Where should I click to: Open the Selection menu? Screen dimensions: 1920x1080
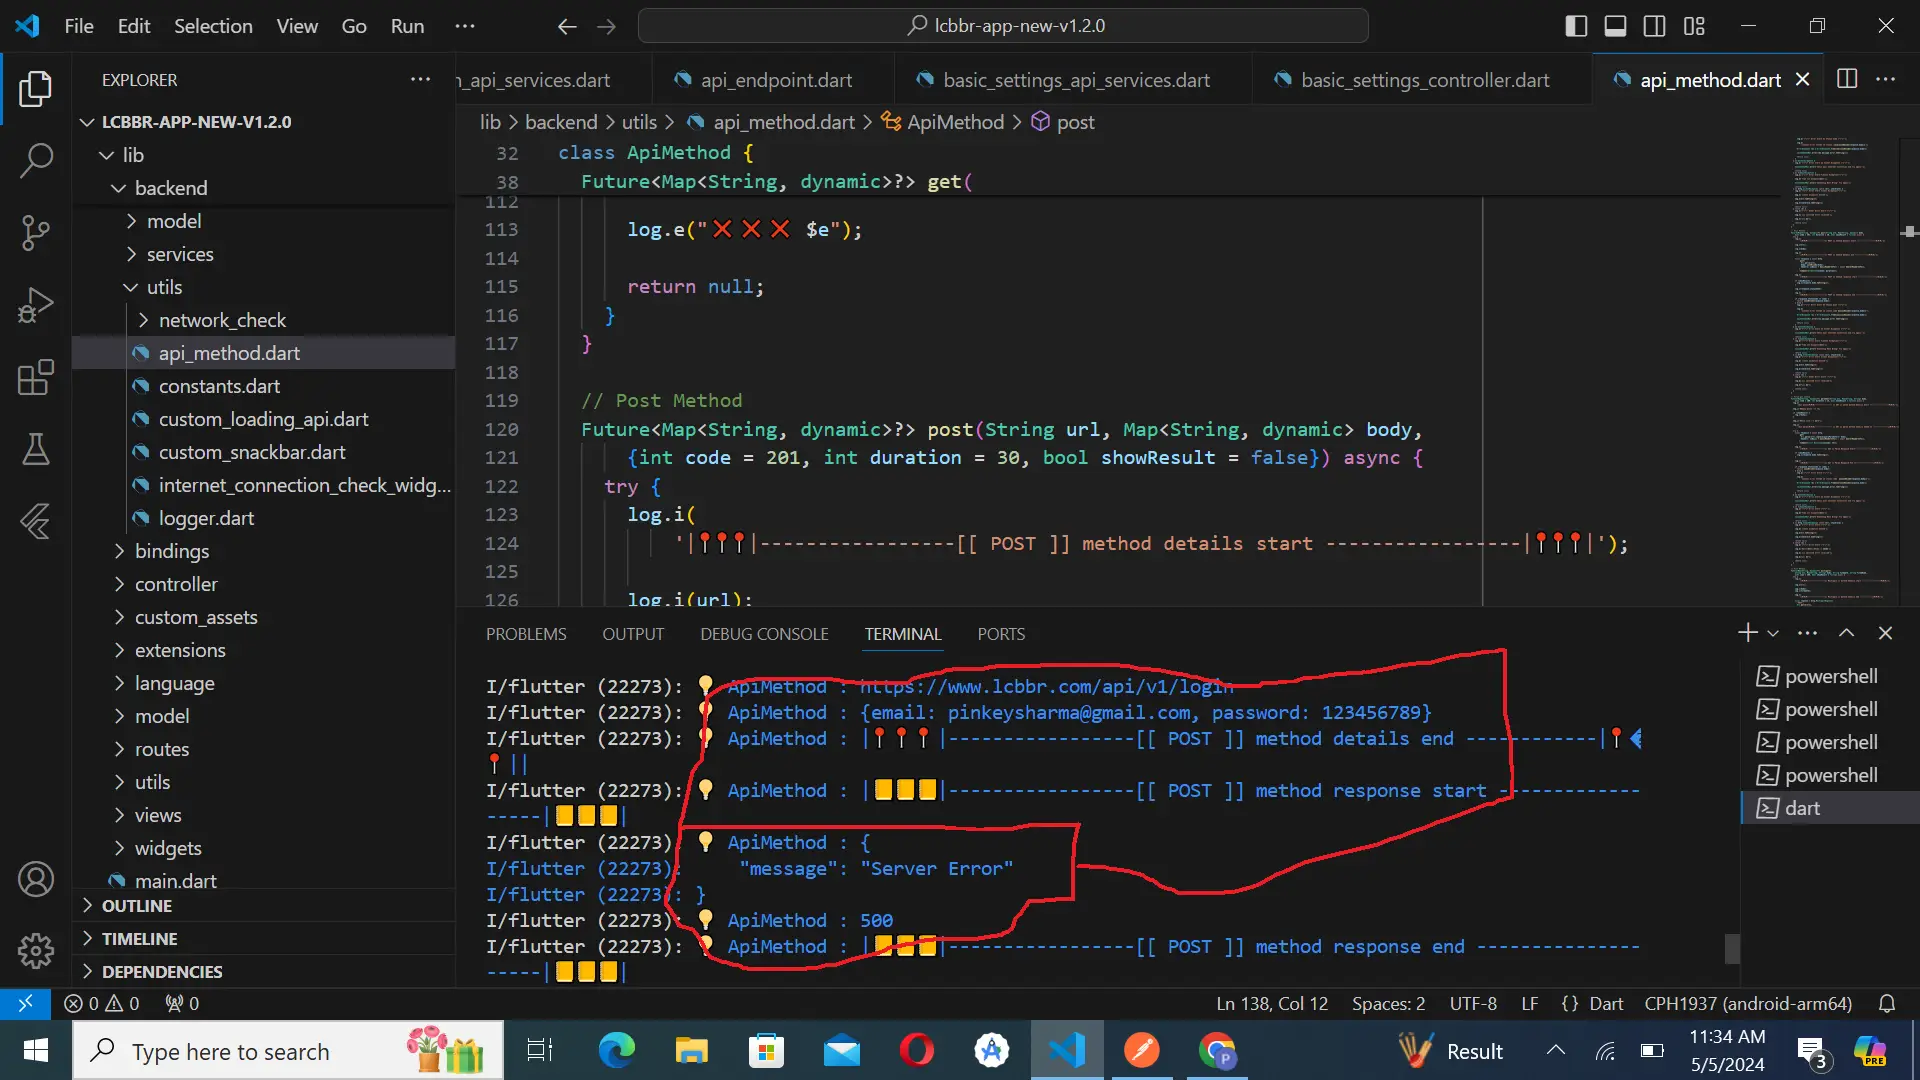pos(213,26)
